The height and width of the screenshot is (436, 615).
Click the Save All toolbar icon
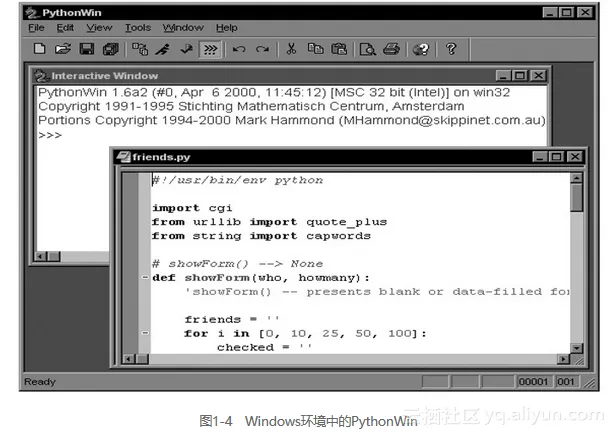111,49
